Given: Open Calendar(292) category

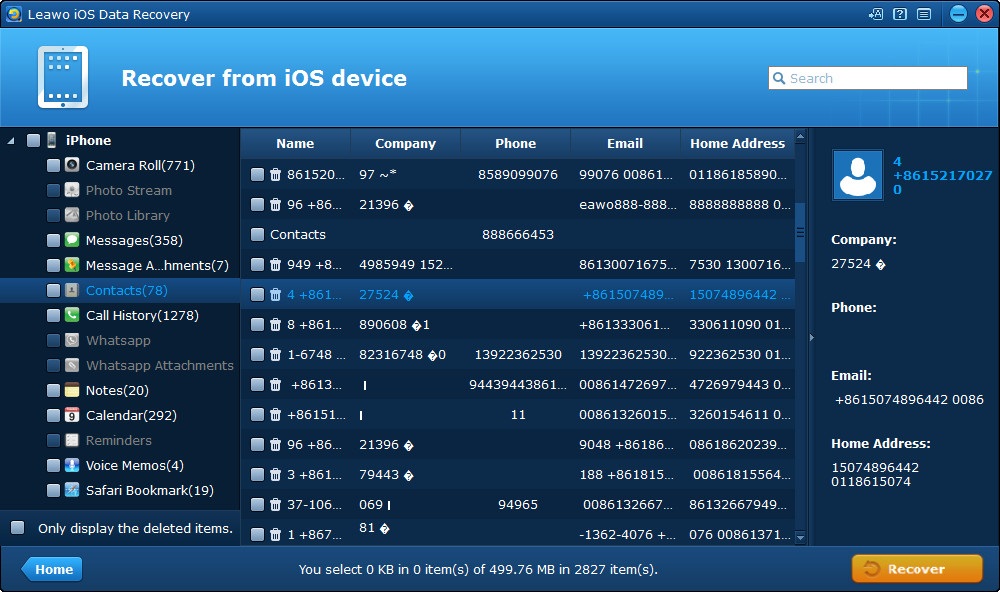Looking at the screenshot, I should tap(131, 415).
